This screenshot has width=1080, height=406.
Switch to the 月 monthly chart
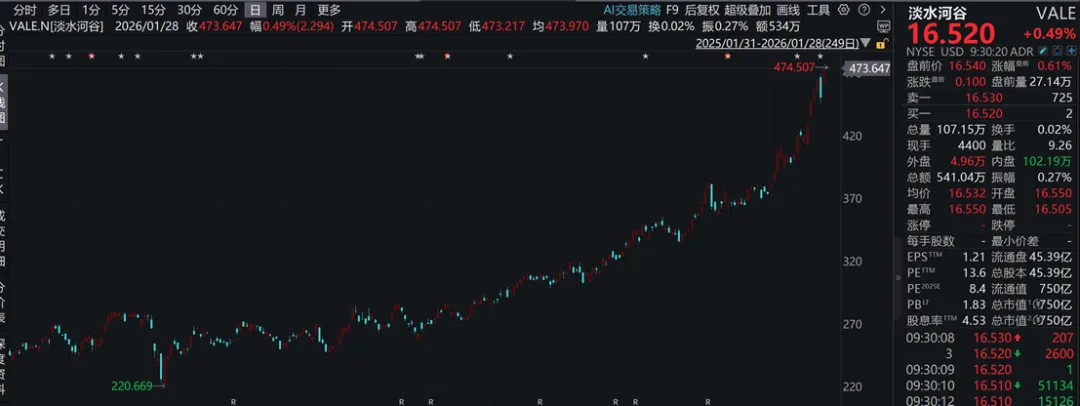300,10
